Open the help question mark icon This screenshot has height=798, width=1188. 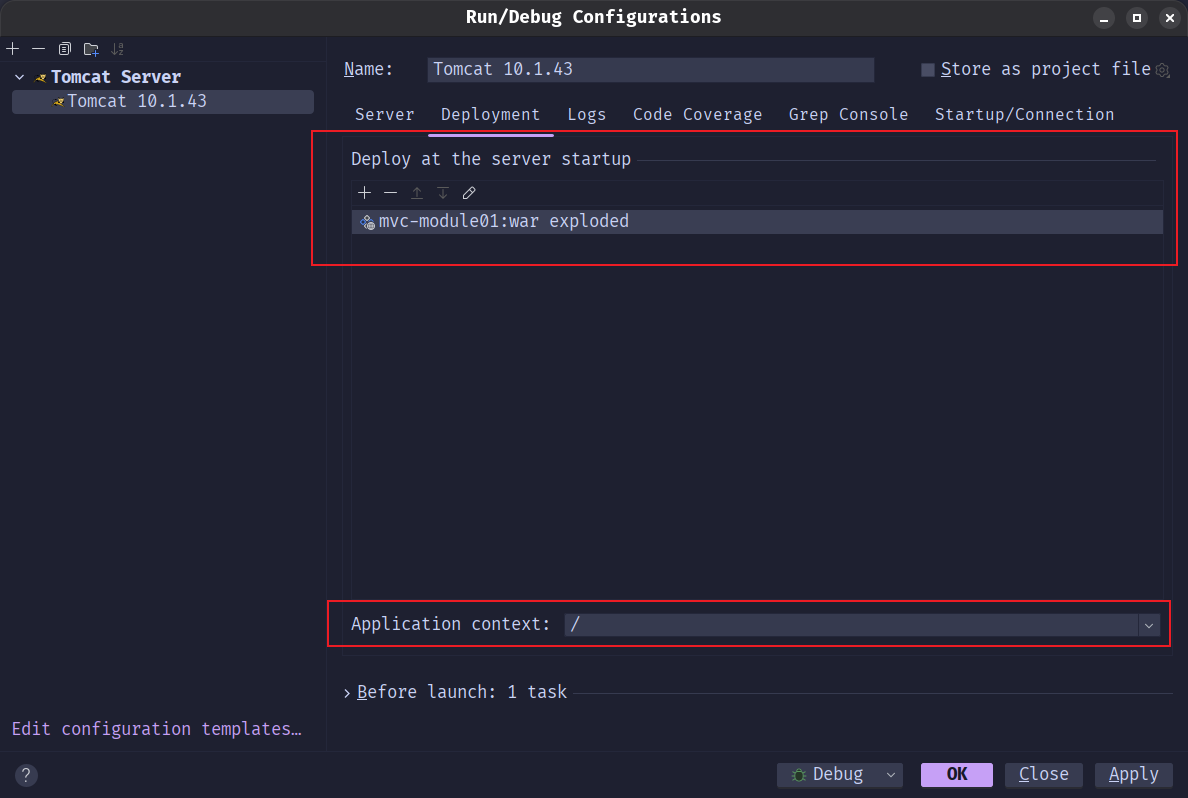pos(27,775)
